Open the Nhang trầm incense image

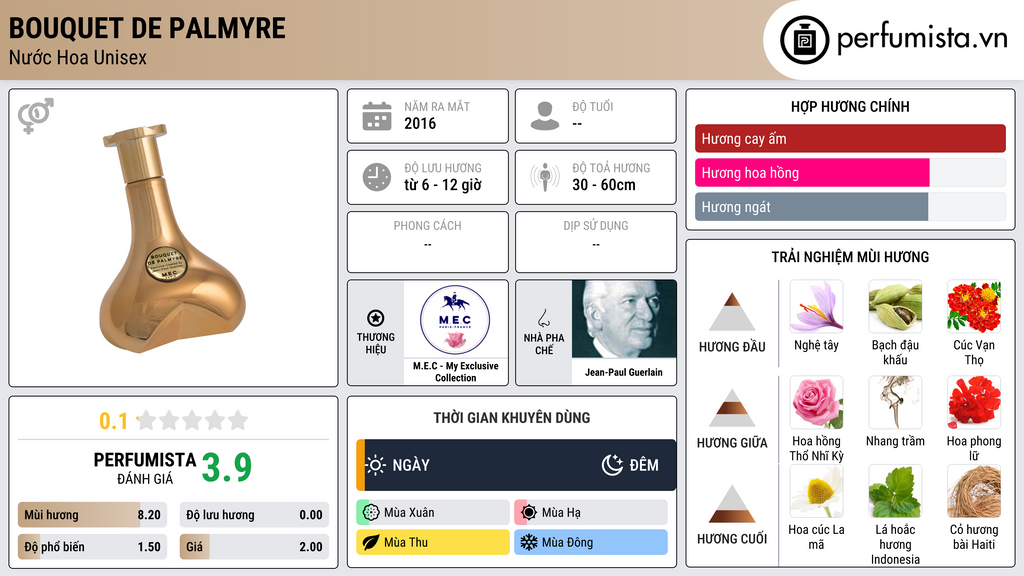click(895, 402)
